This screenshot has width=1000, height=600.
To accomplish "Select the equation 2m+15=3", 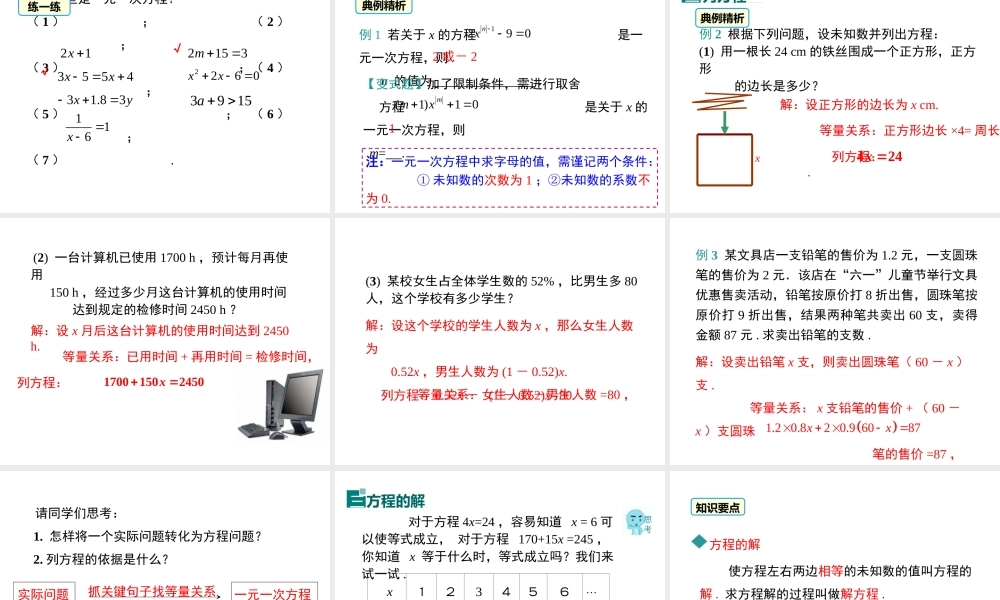I will 217,53.
